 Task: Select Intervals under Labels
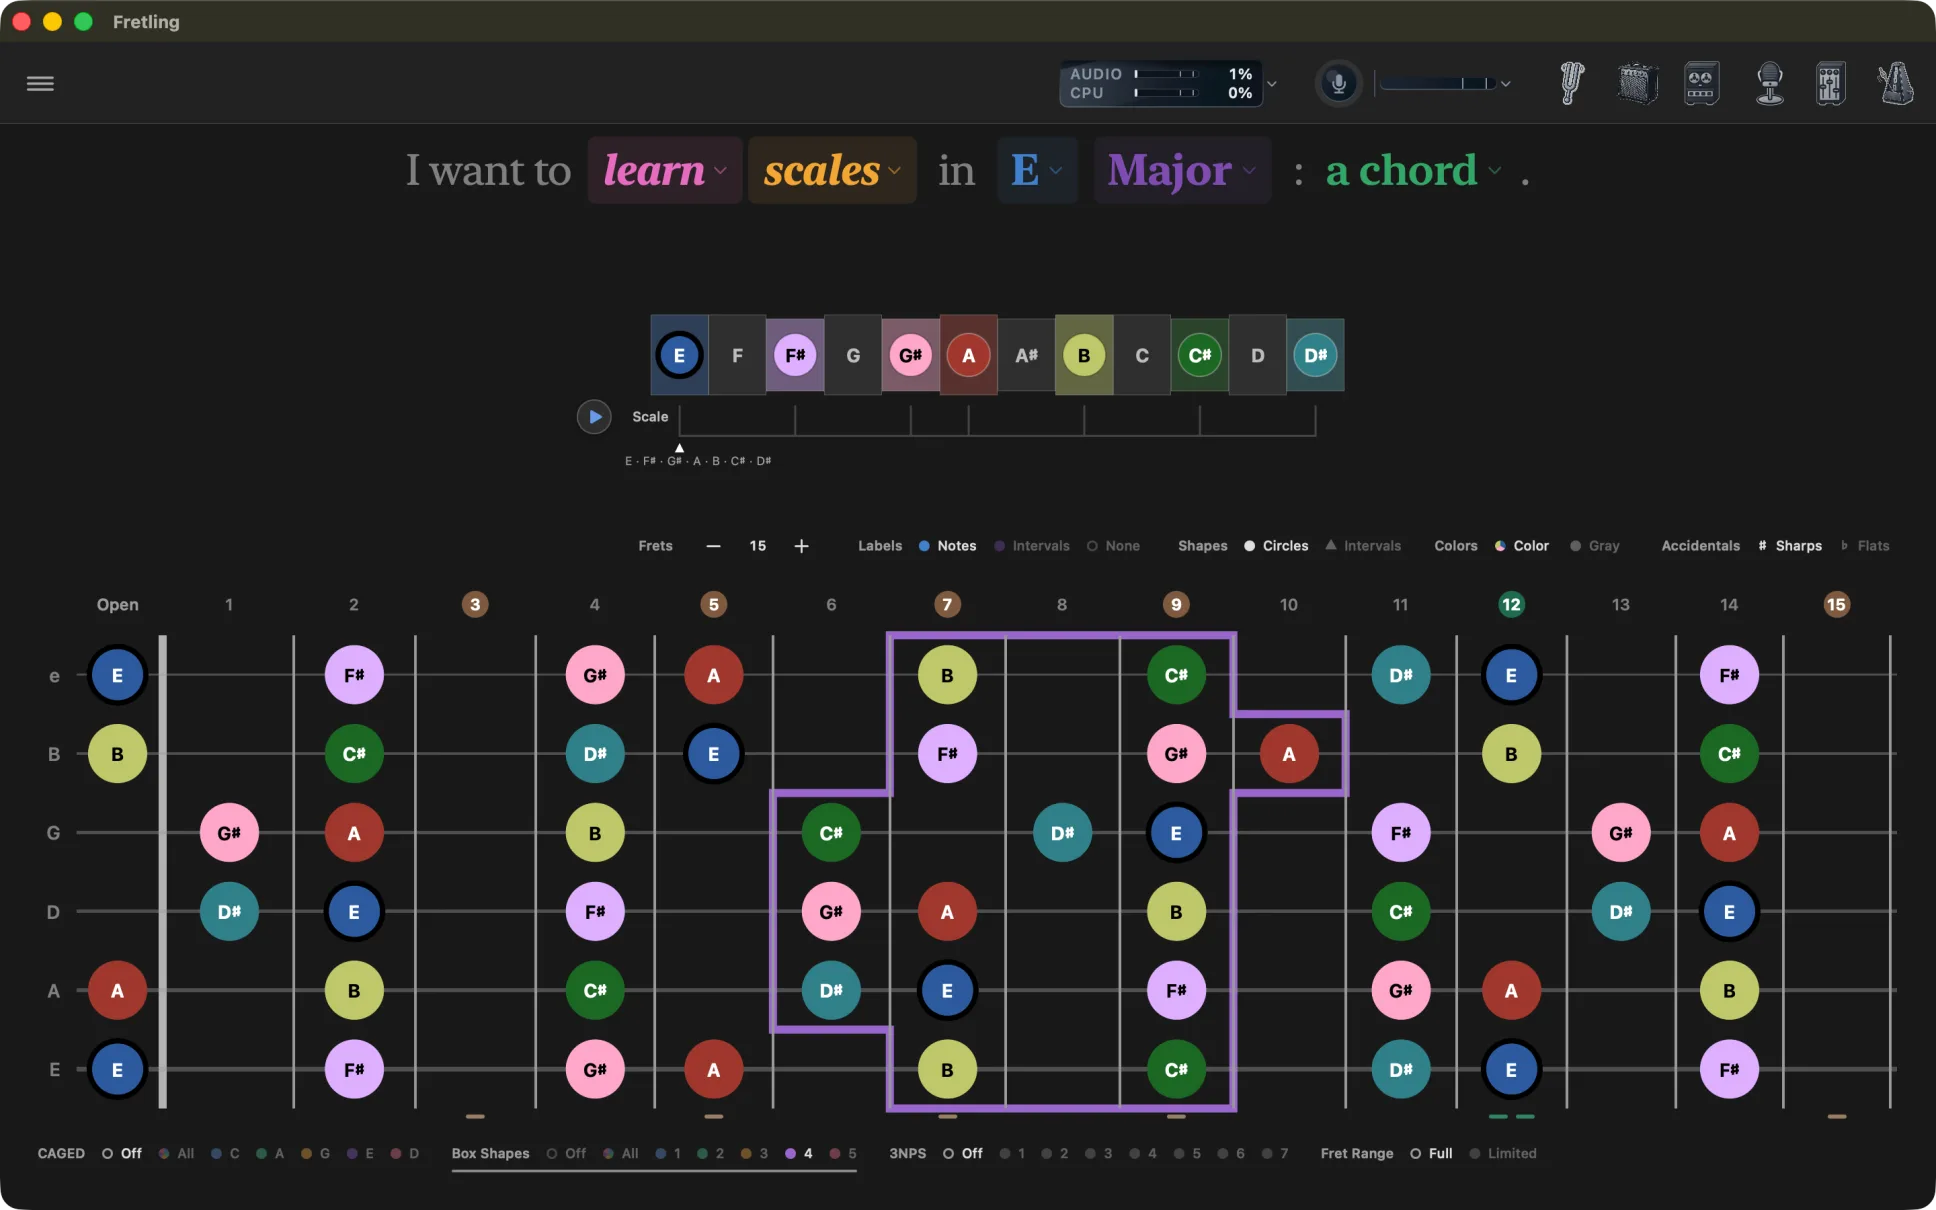click(1031, 546)
